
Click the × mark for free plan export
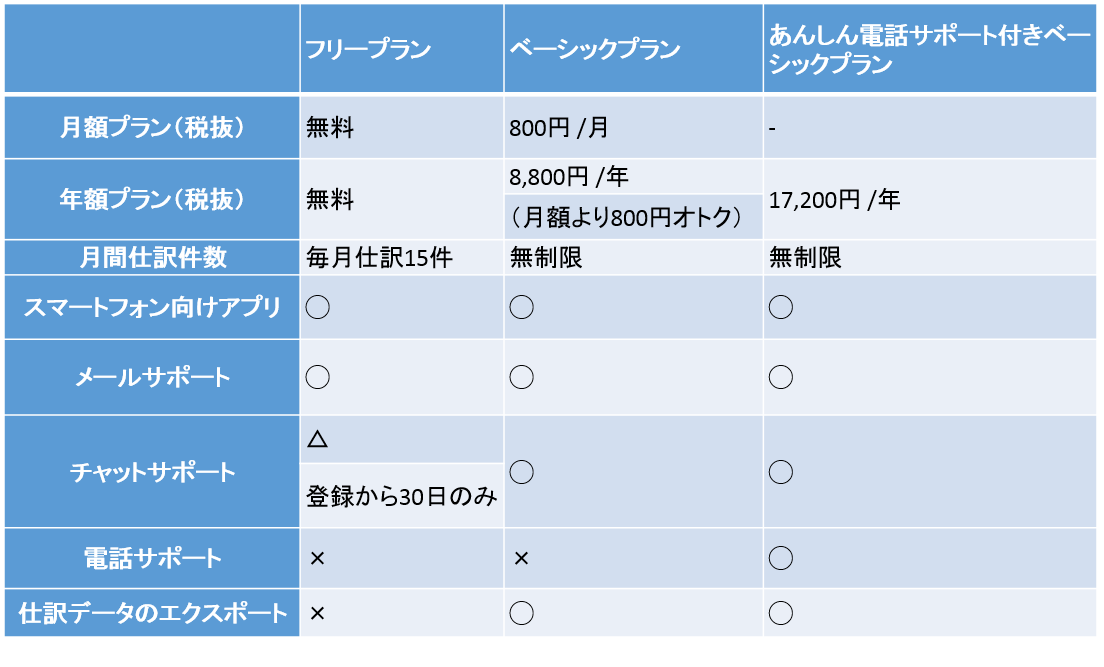click(x=318, y=613)
